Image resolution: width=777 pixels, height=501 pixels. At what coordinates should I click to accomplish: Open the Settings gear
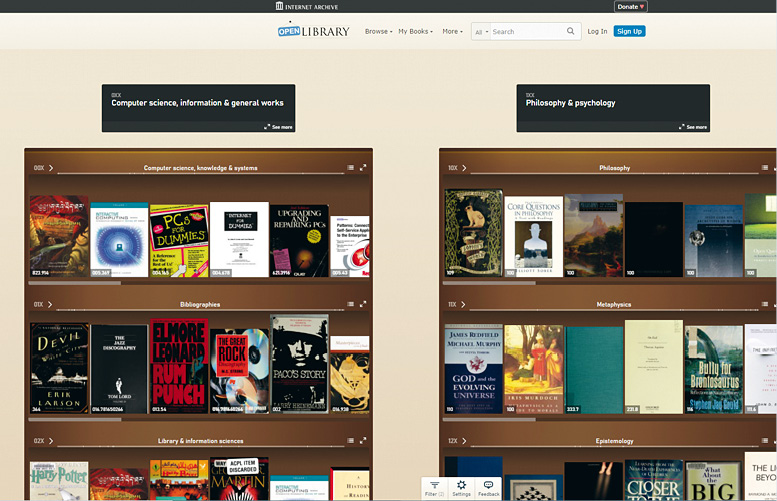pyautogui.click(x=461, y=488)
